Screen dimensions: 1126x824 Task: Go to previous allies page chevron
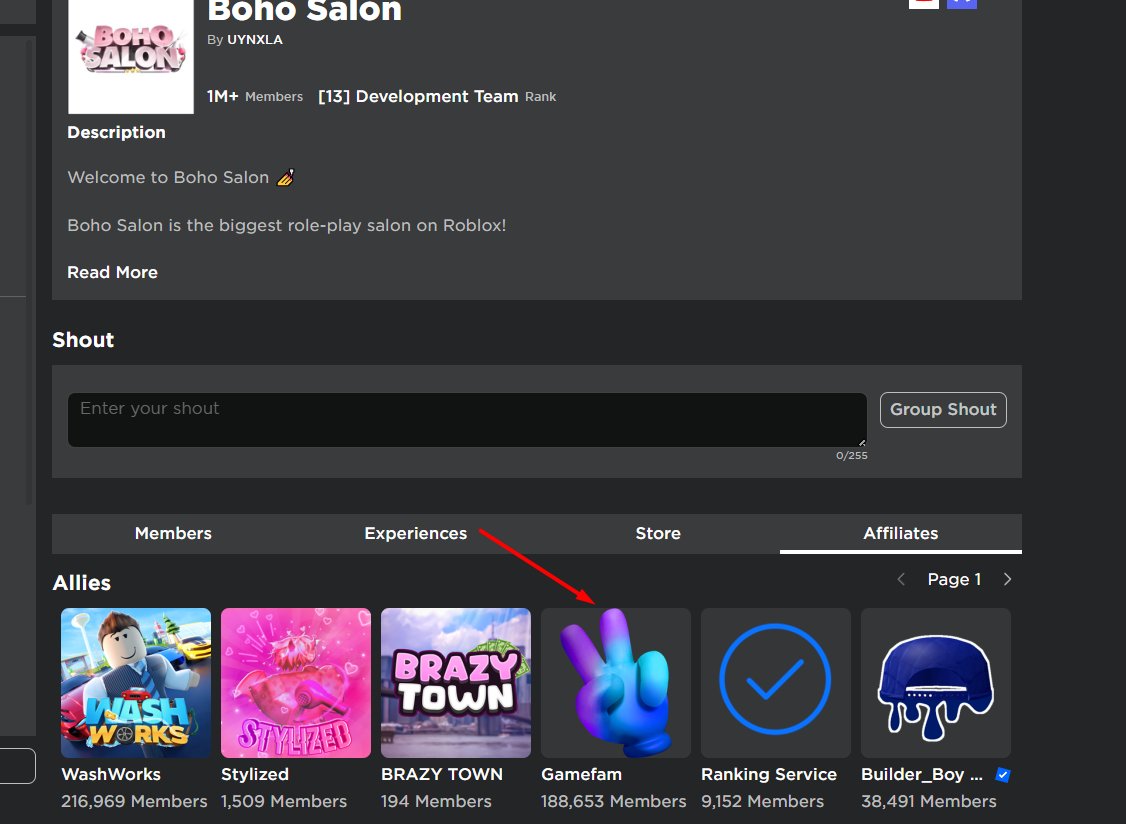pos(901,579)
